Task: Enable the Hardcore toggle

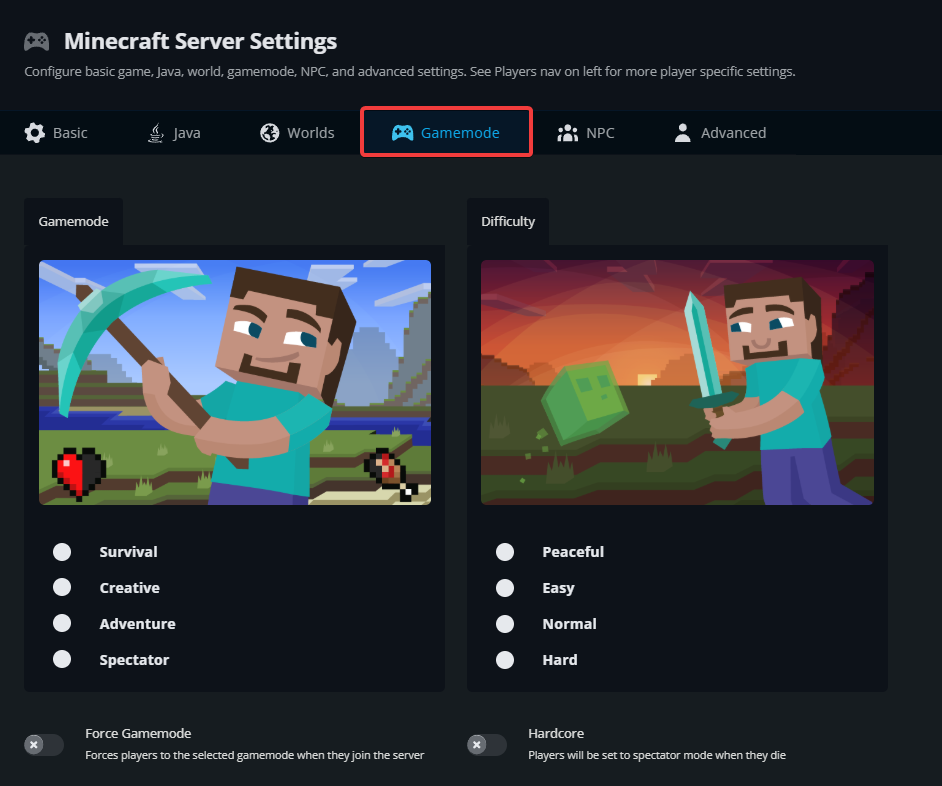Action: click(x=486, y=745)
